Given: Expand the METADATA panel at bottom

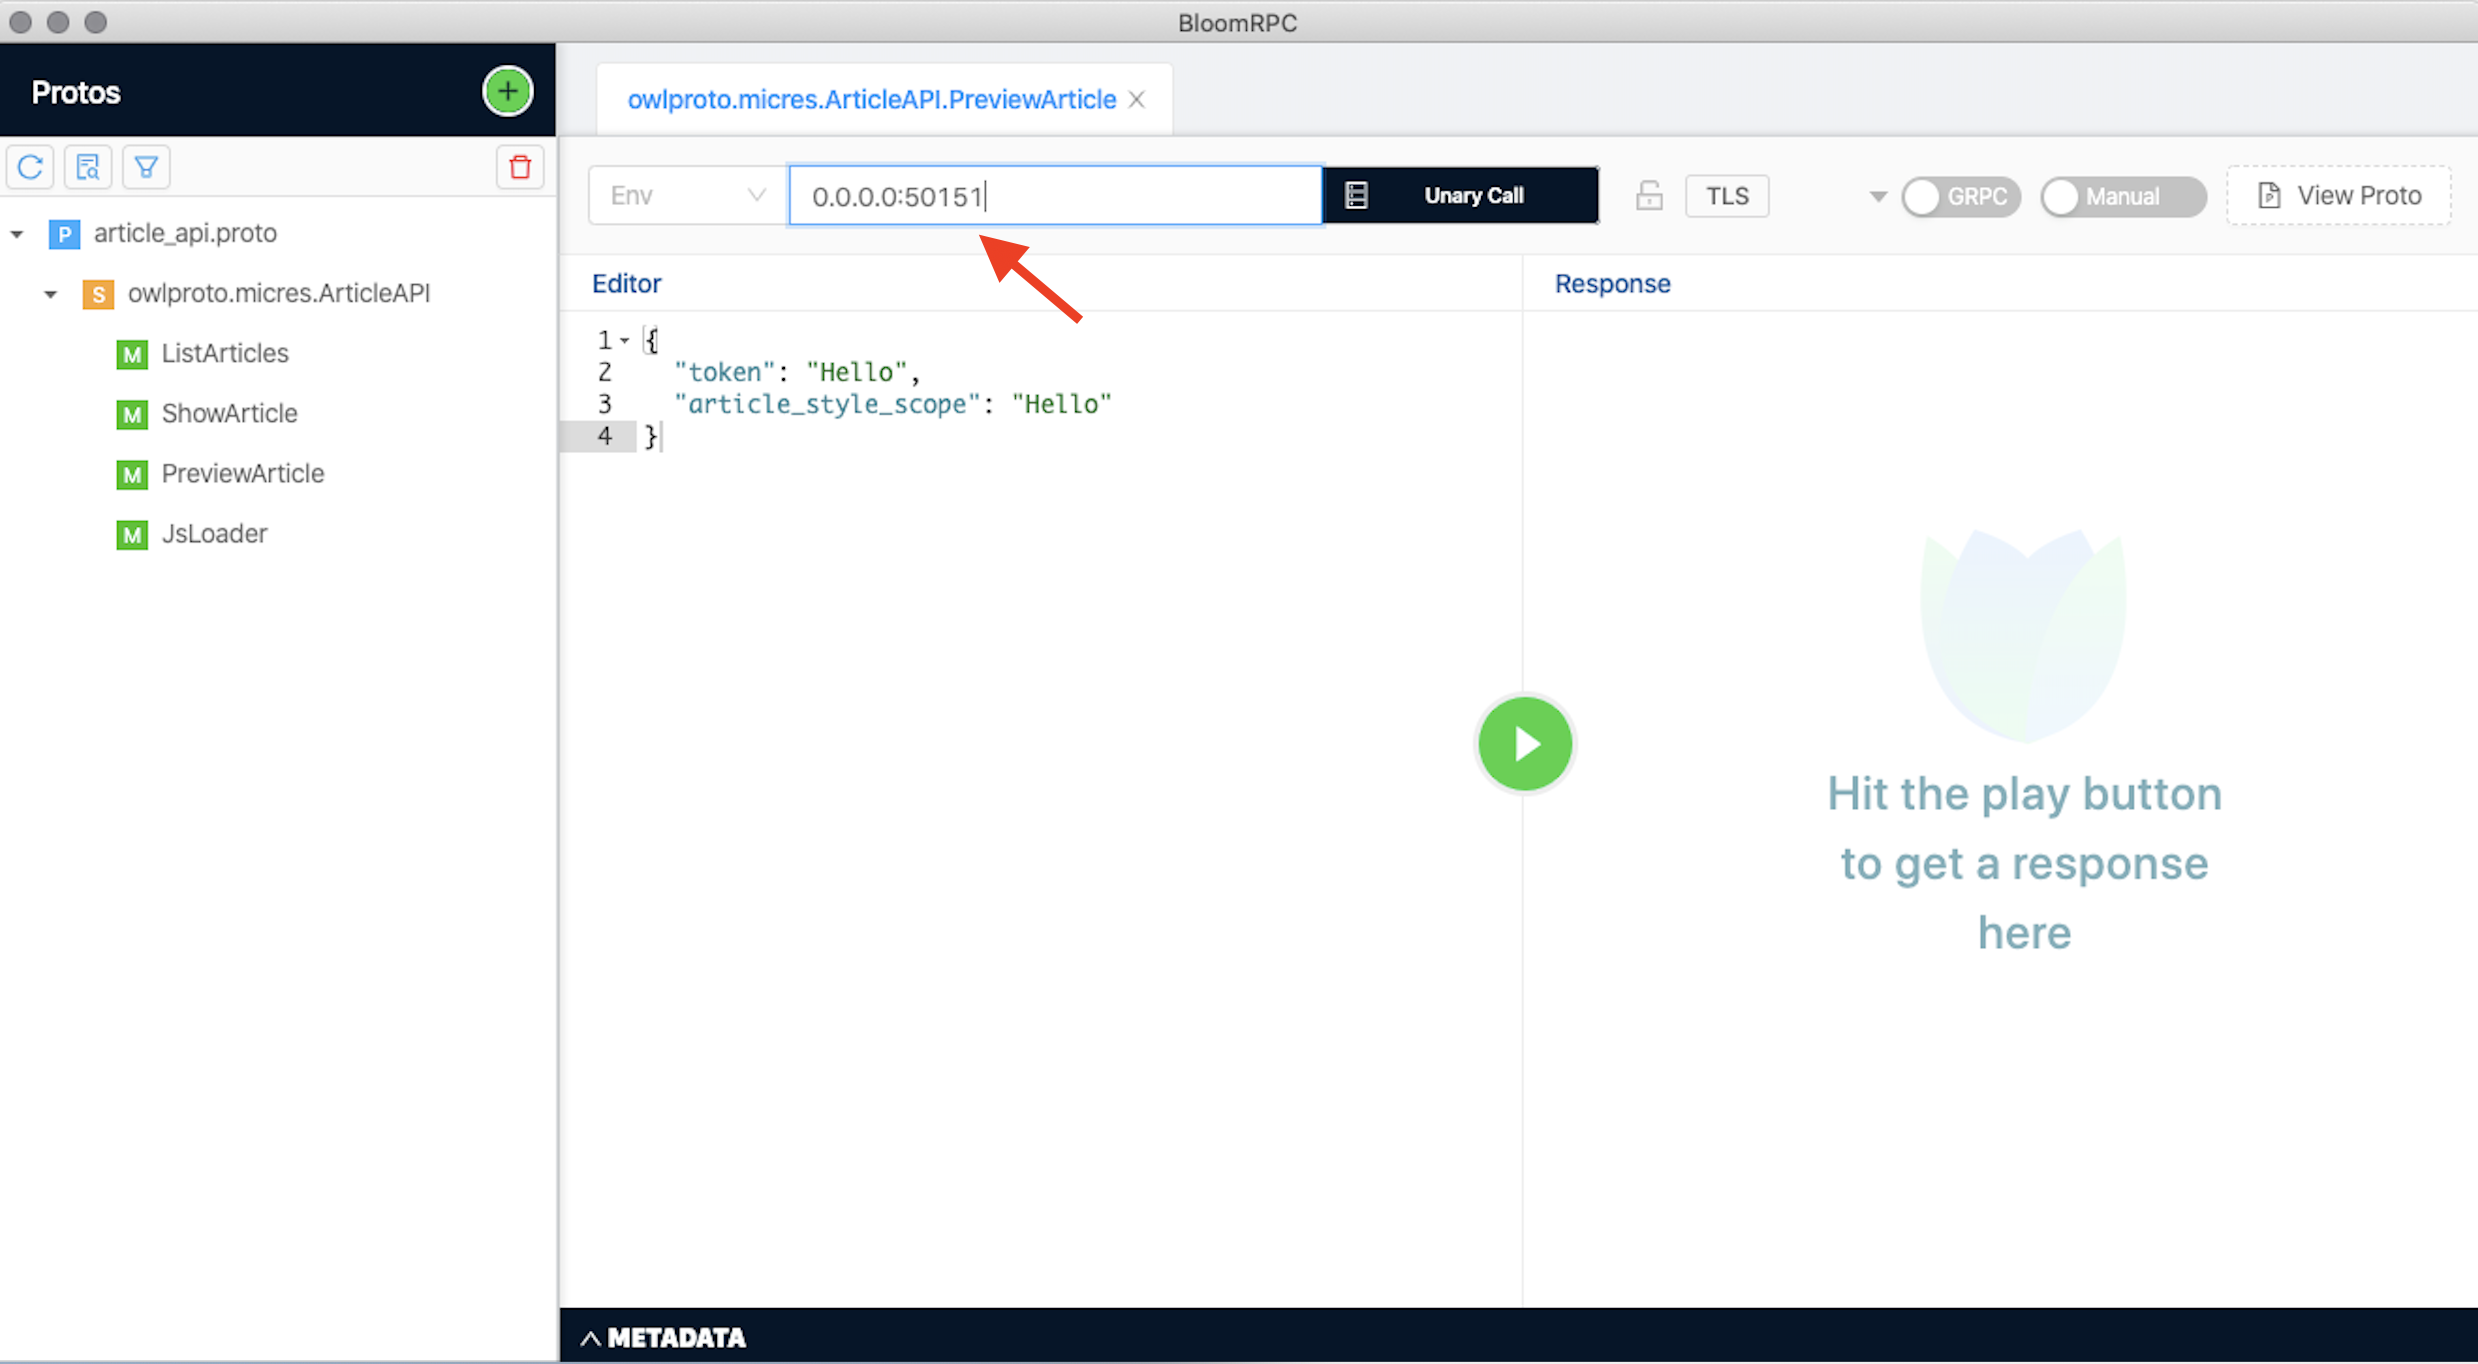Looking at the screenshot, I should [x=664, y=1338].
